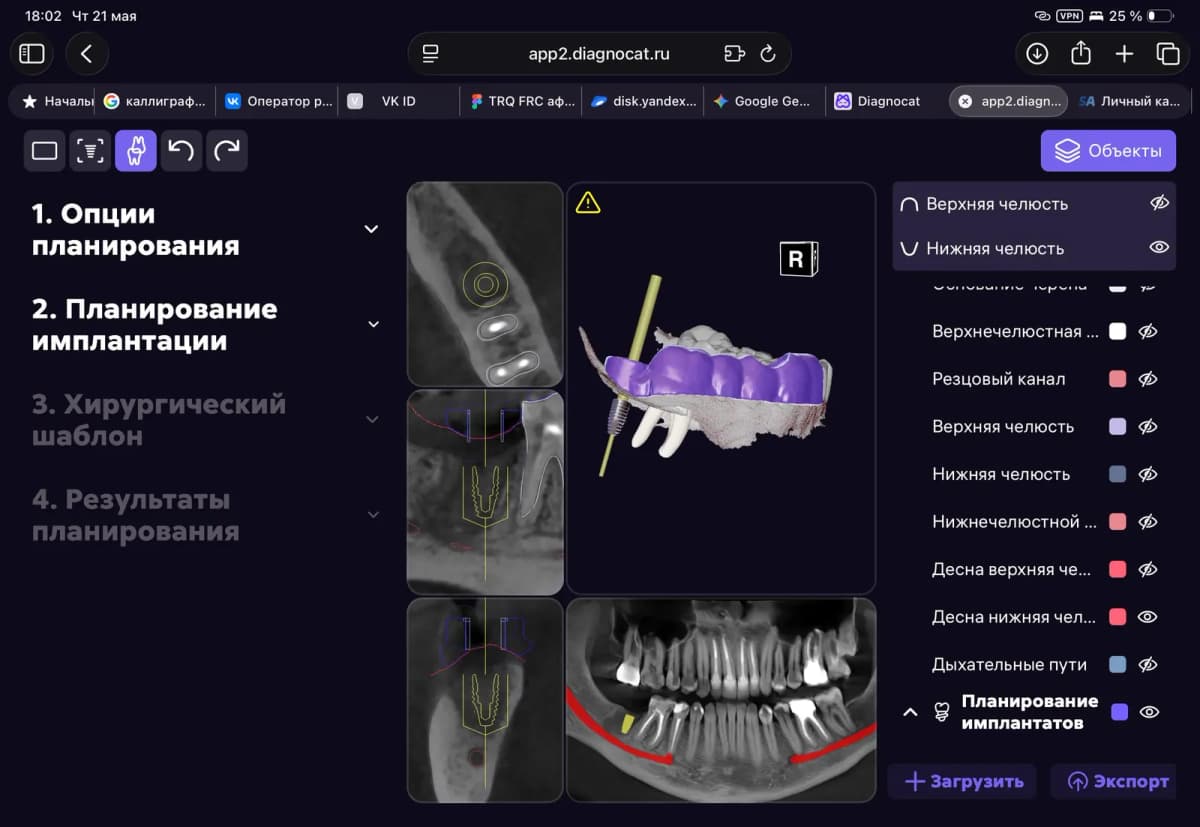Click the yellow warning triangle icon
This screenshot has width=1200, height=827.
click(x=588, y=203)
